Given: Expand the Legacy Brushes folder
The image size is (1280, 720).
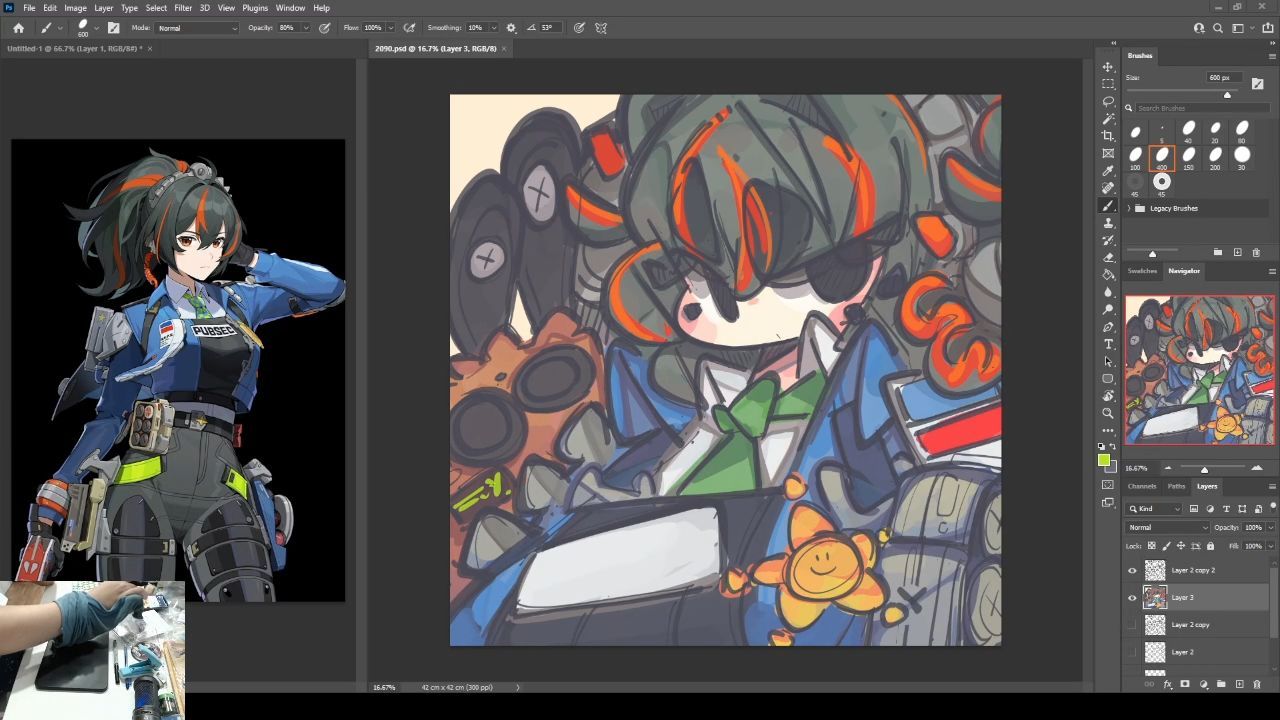Looking at the screenshot, I should point(1129,208).
